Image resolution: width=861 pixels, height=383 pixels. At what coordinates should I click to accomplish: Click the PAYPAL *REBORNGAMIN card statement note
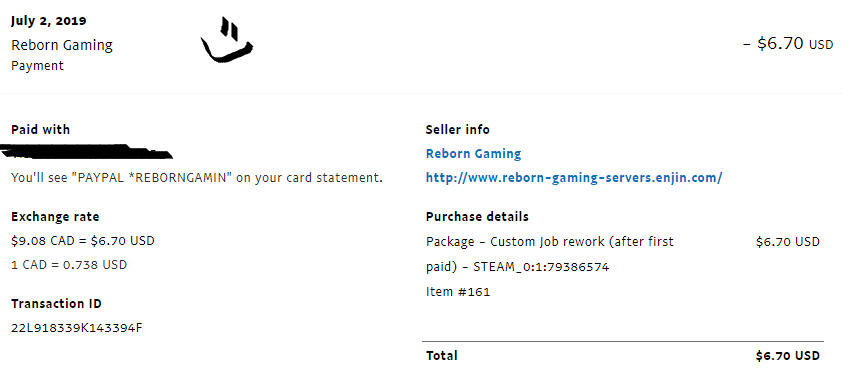pos(197,178)
